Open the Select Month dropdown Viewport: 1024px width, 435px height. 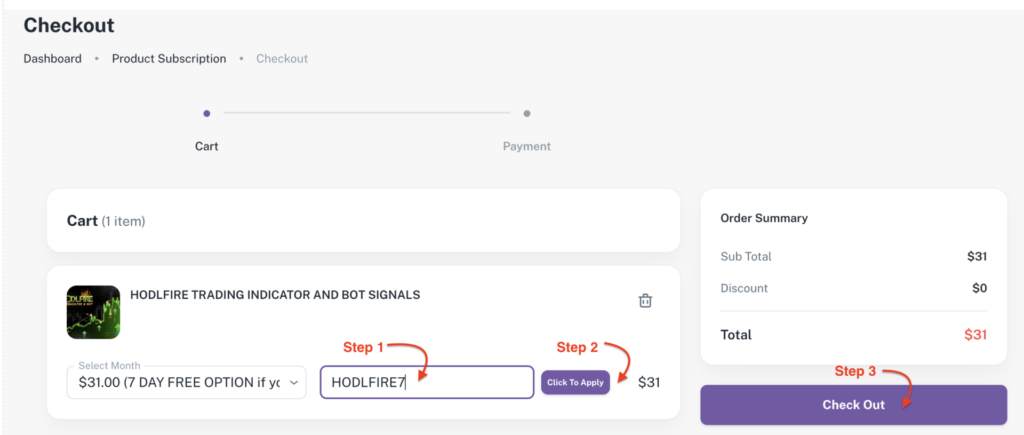click(x=186, y=382)
